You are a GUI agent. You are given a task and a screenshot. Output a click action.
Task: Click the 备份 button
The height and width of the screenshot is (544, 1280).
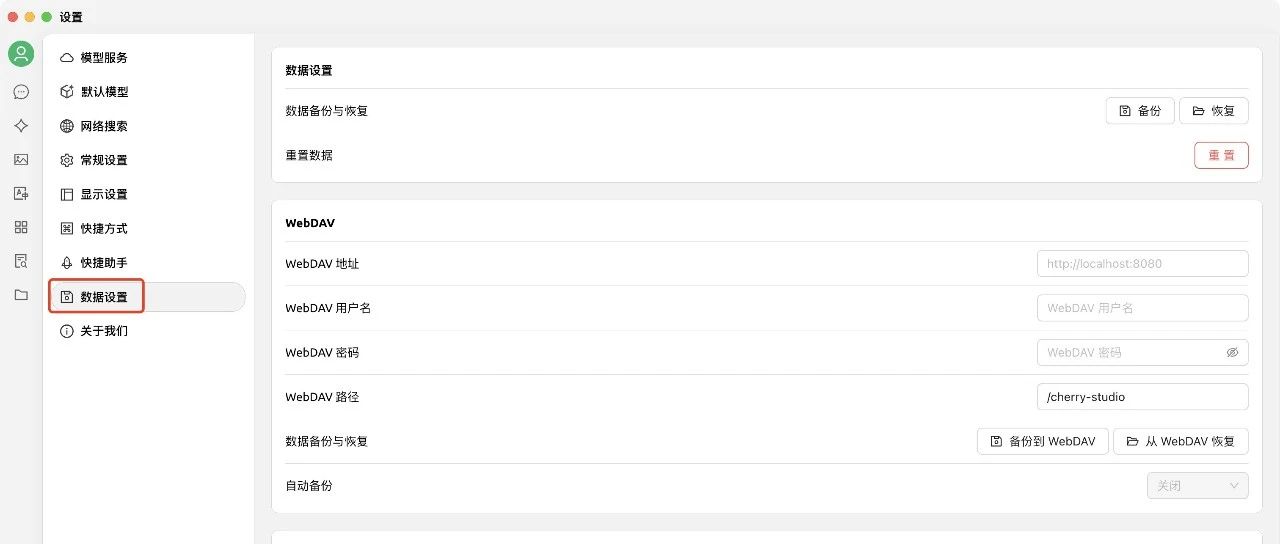click(1139, 111)
